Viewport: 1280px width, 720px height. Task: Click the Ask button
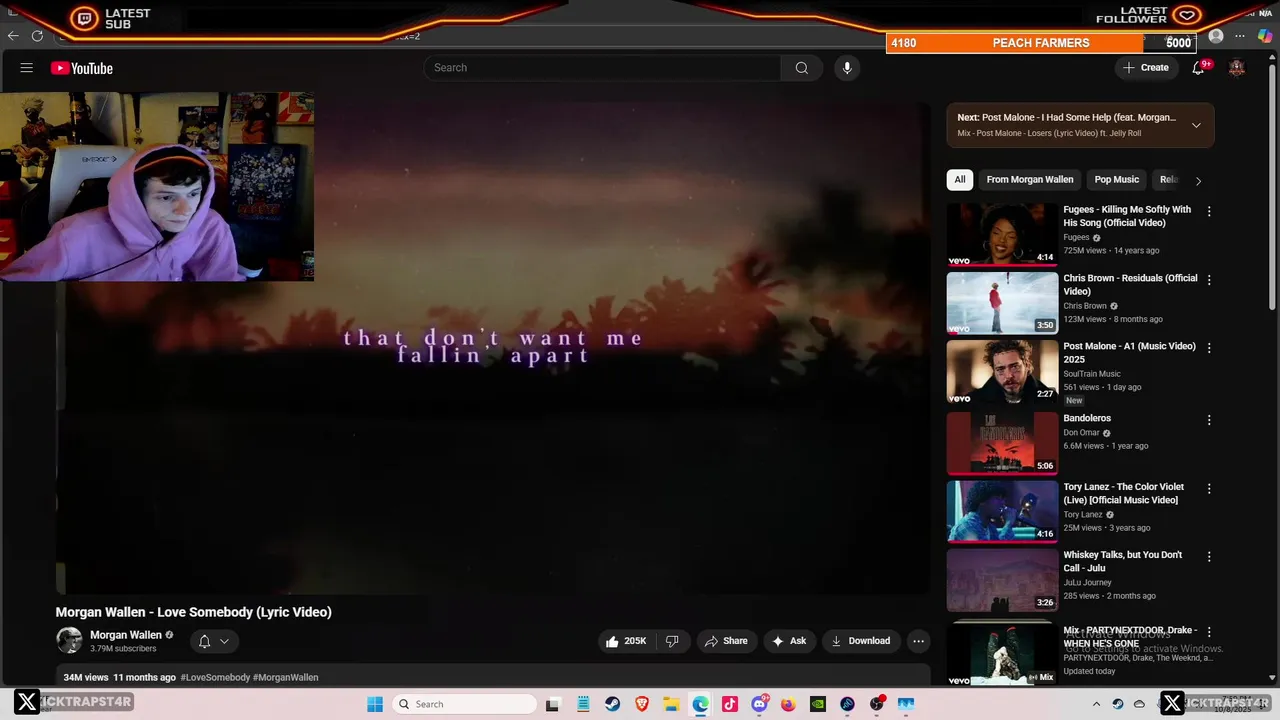point(789,641)
